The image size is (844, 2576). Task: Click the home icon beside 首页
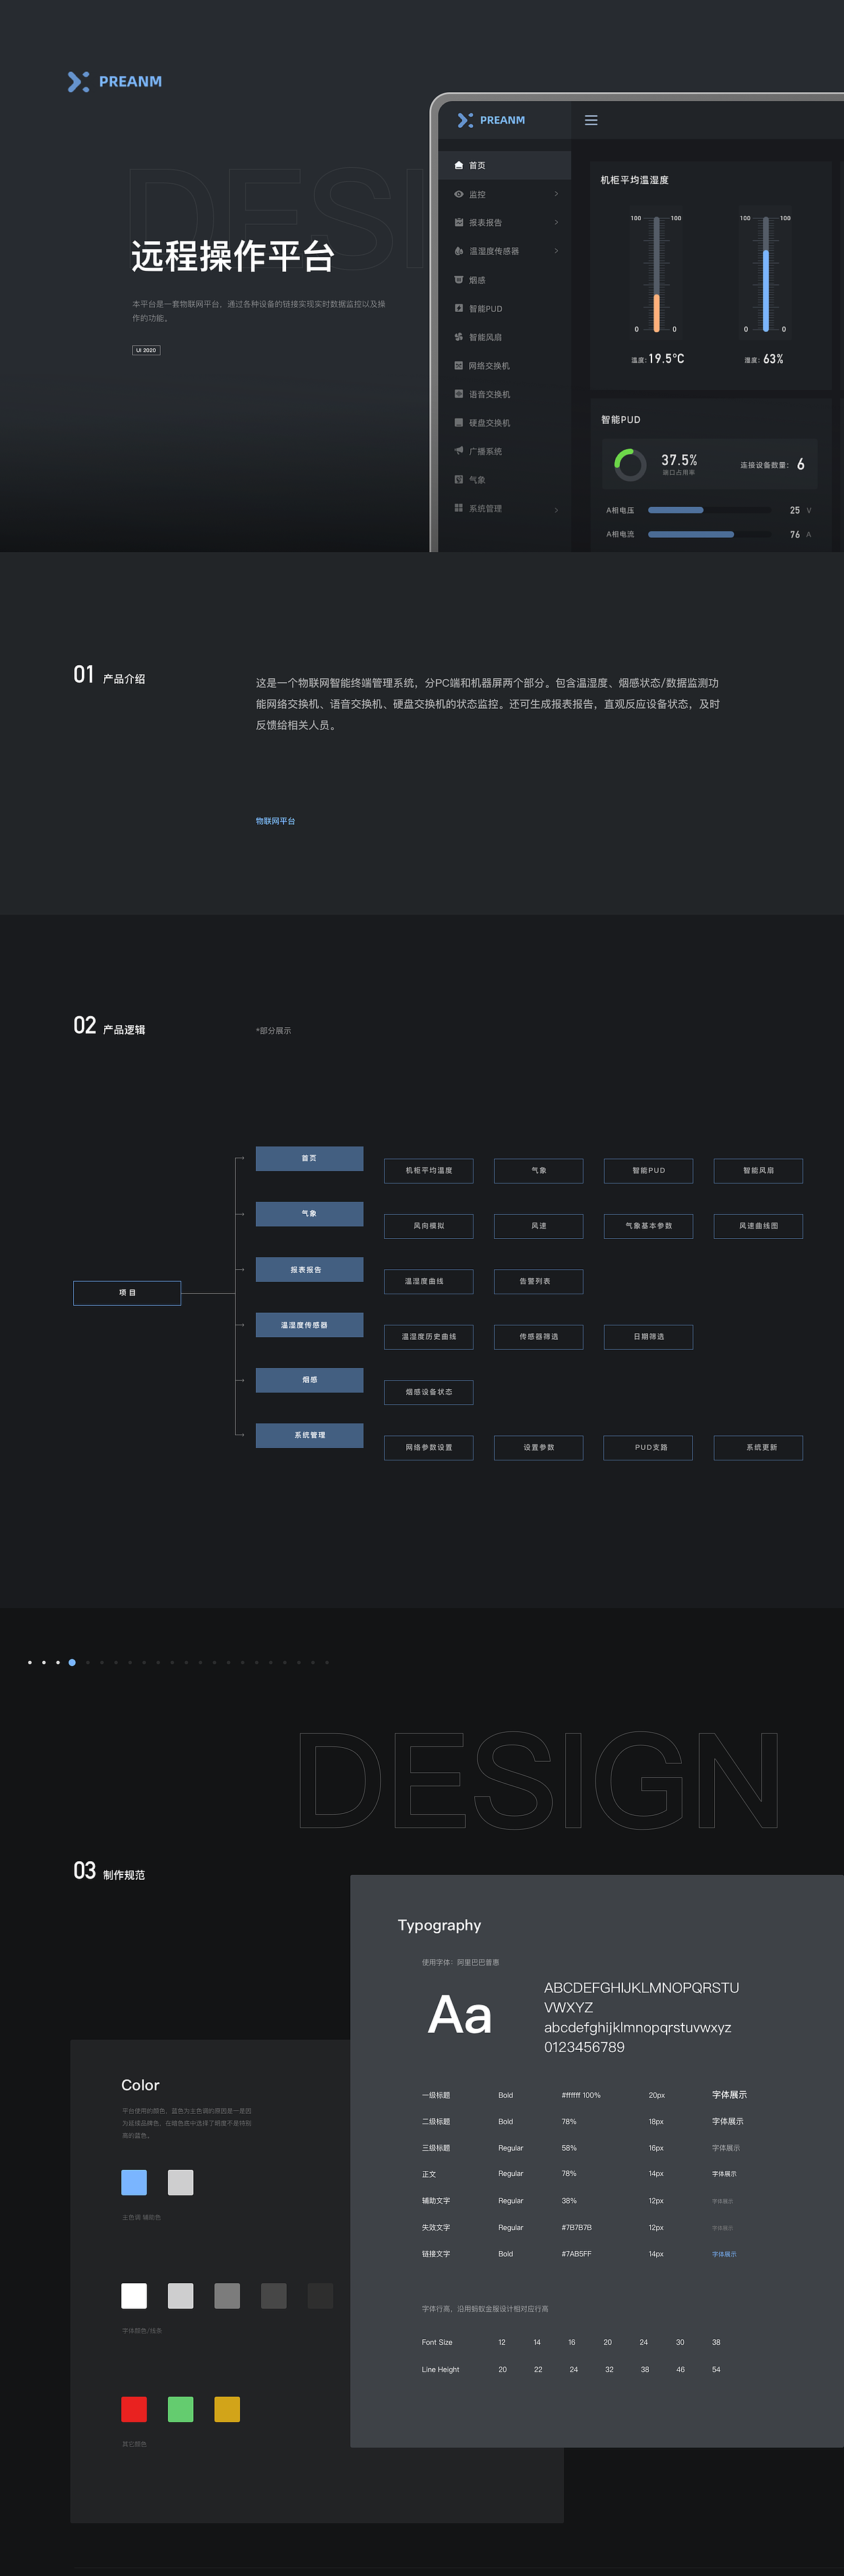459,165
